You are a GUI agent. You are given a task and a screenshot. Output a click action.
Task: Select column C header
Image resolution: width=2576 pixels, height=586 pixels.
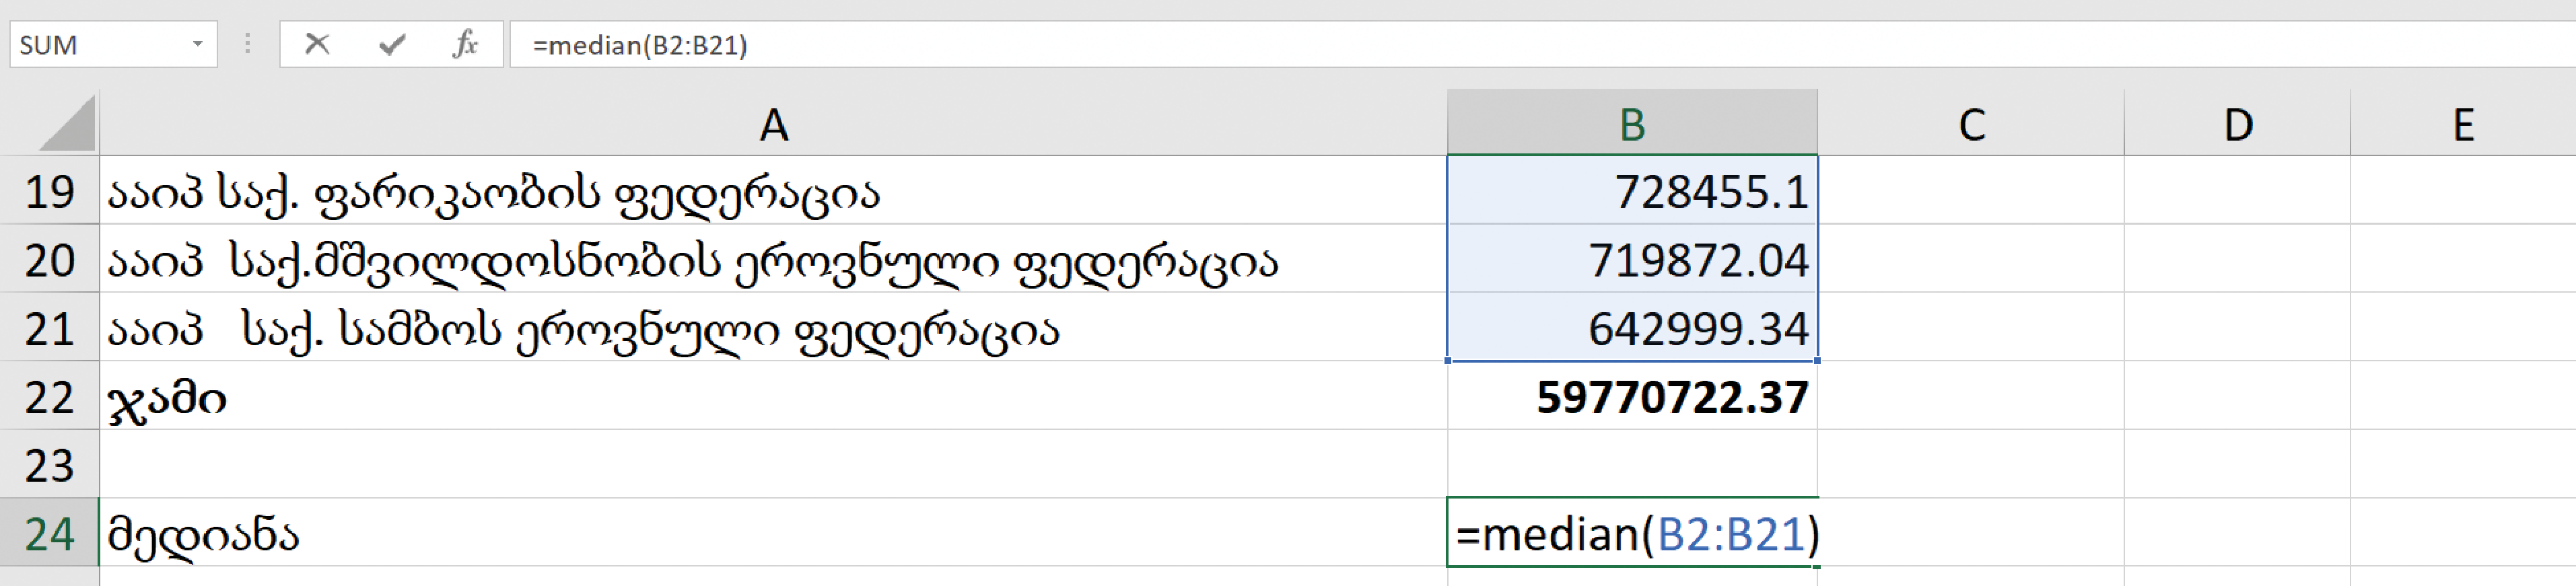coord(1971,123)
